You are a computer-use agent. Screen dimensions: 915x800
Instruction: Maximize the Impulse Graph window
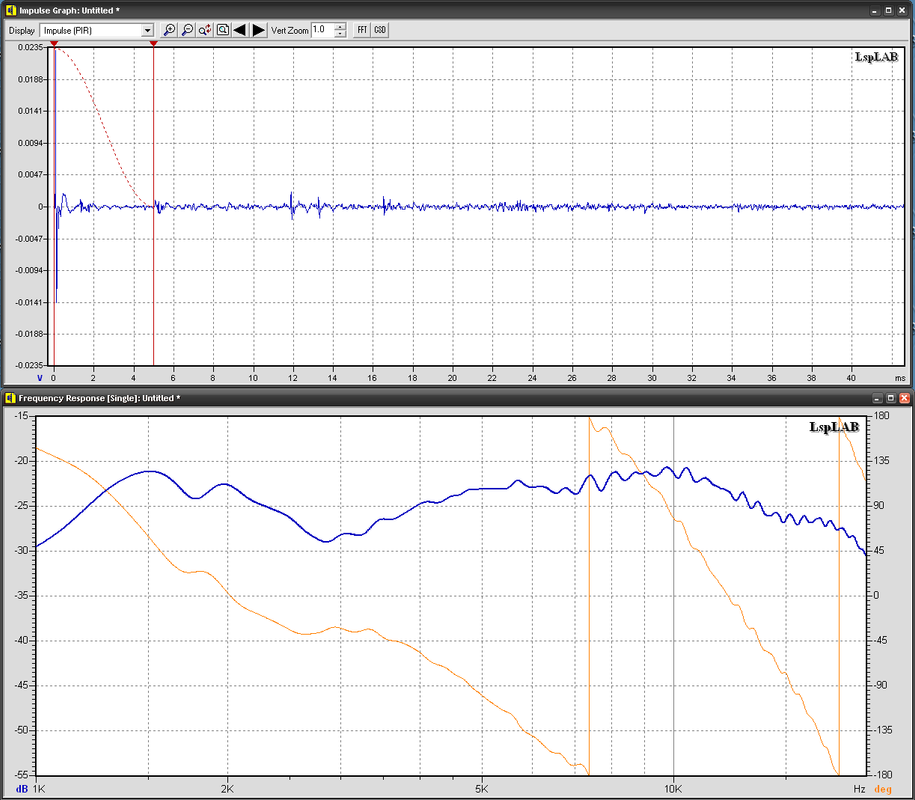point(889,11)
